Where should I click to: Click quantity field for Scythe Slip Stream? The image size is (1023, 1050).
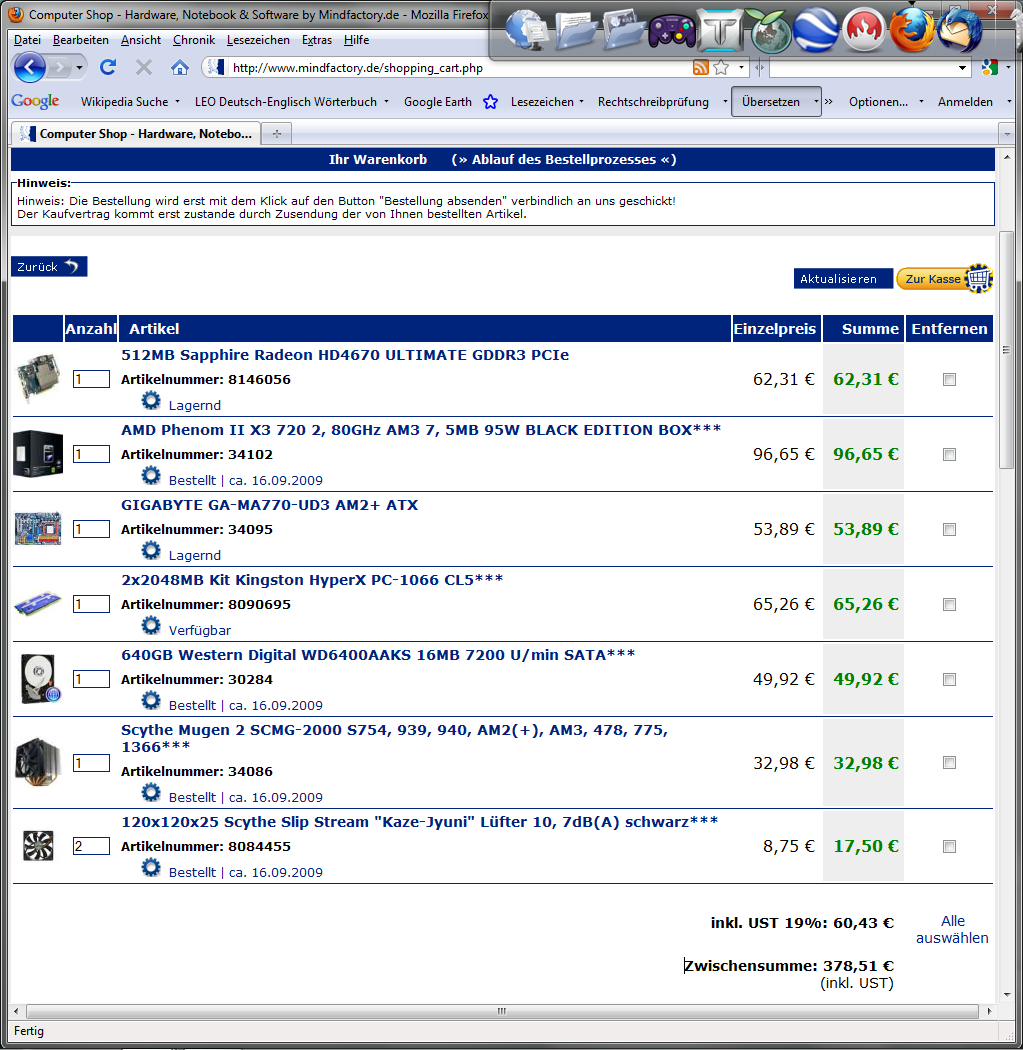[91, 846]
